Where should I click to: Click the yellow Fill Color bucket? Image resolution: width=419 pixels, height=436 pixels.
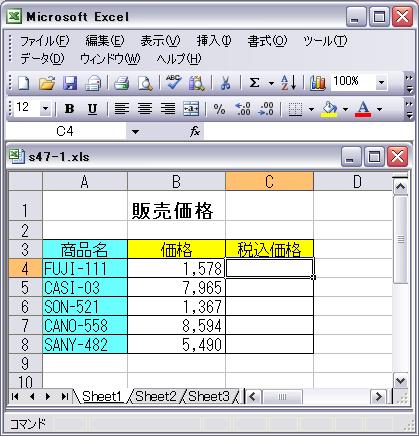(329, 109)
